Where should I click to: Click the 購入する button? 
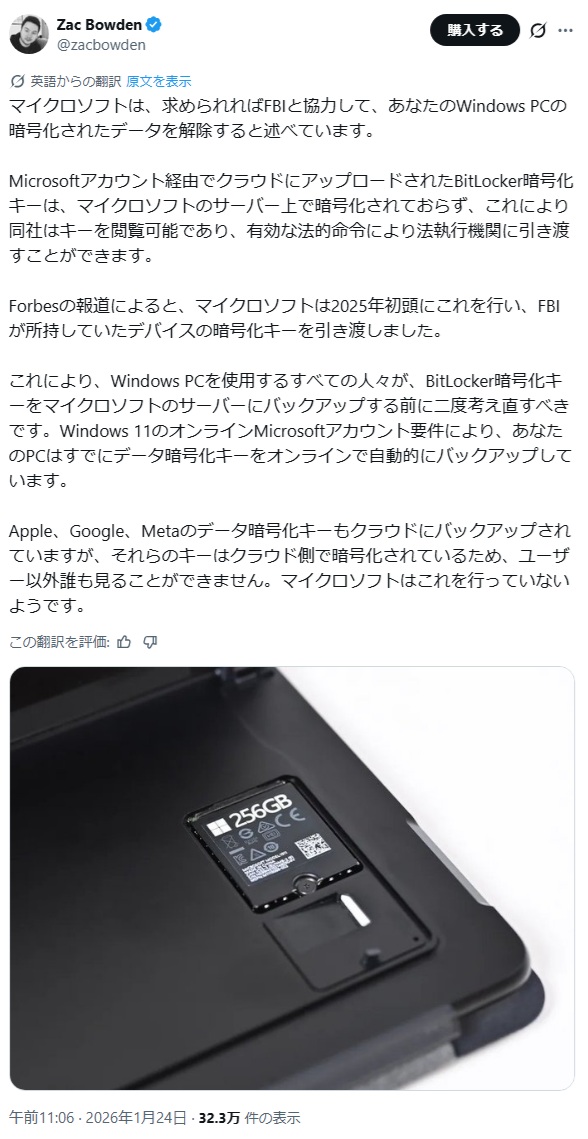coord(475,30)
